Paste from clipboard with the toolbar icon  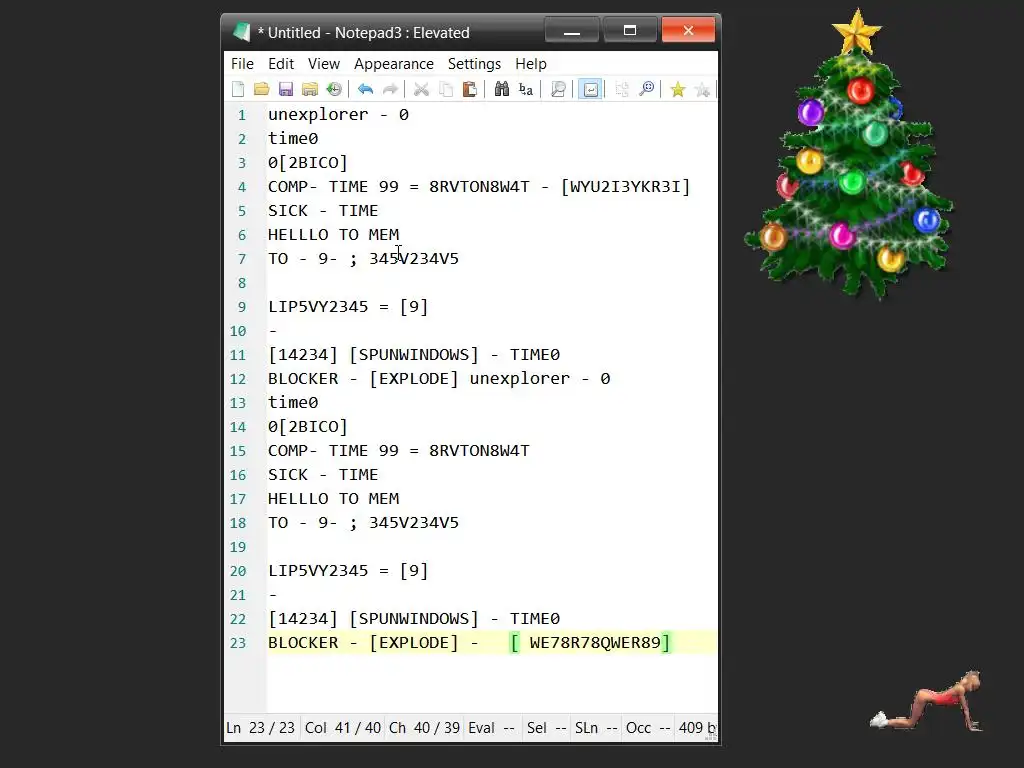coord(470,89)
